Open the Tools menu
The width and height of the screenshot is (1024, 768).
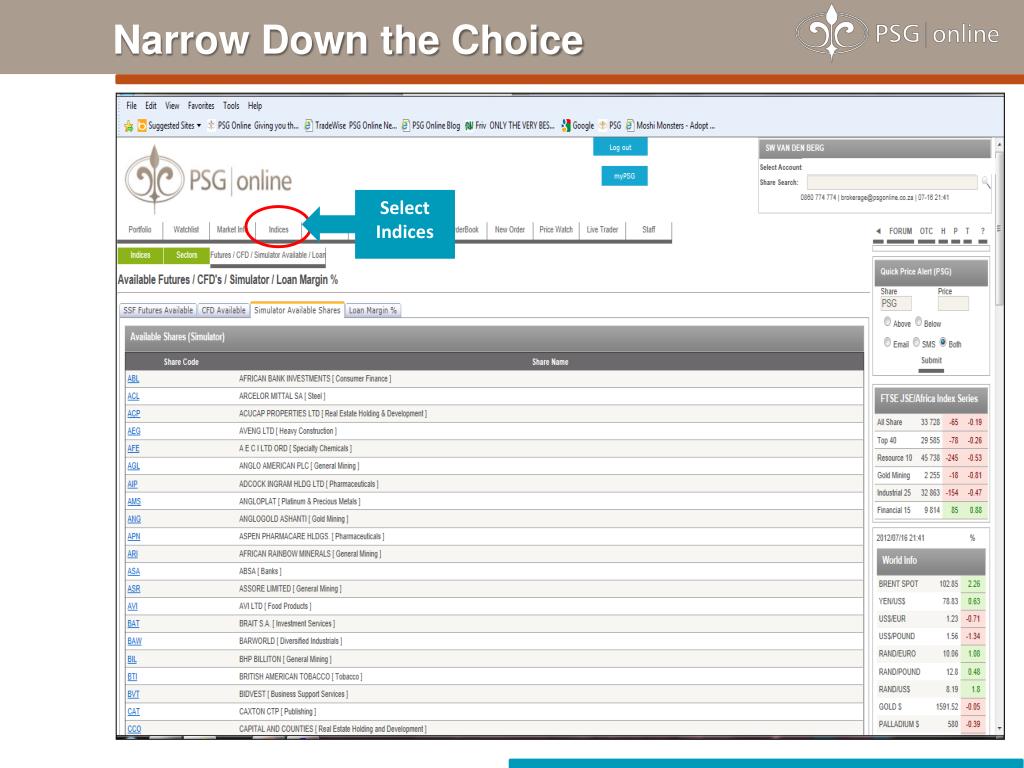coord(231,106)
